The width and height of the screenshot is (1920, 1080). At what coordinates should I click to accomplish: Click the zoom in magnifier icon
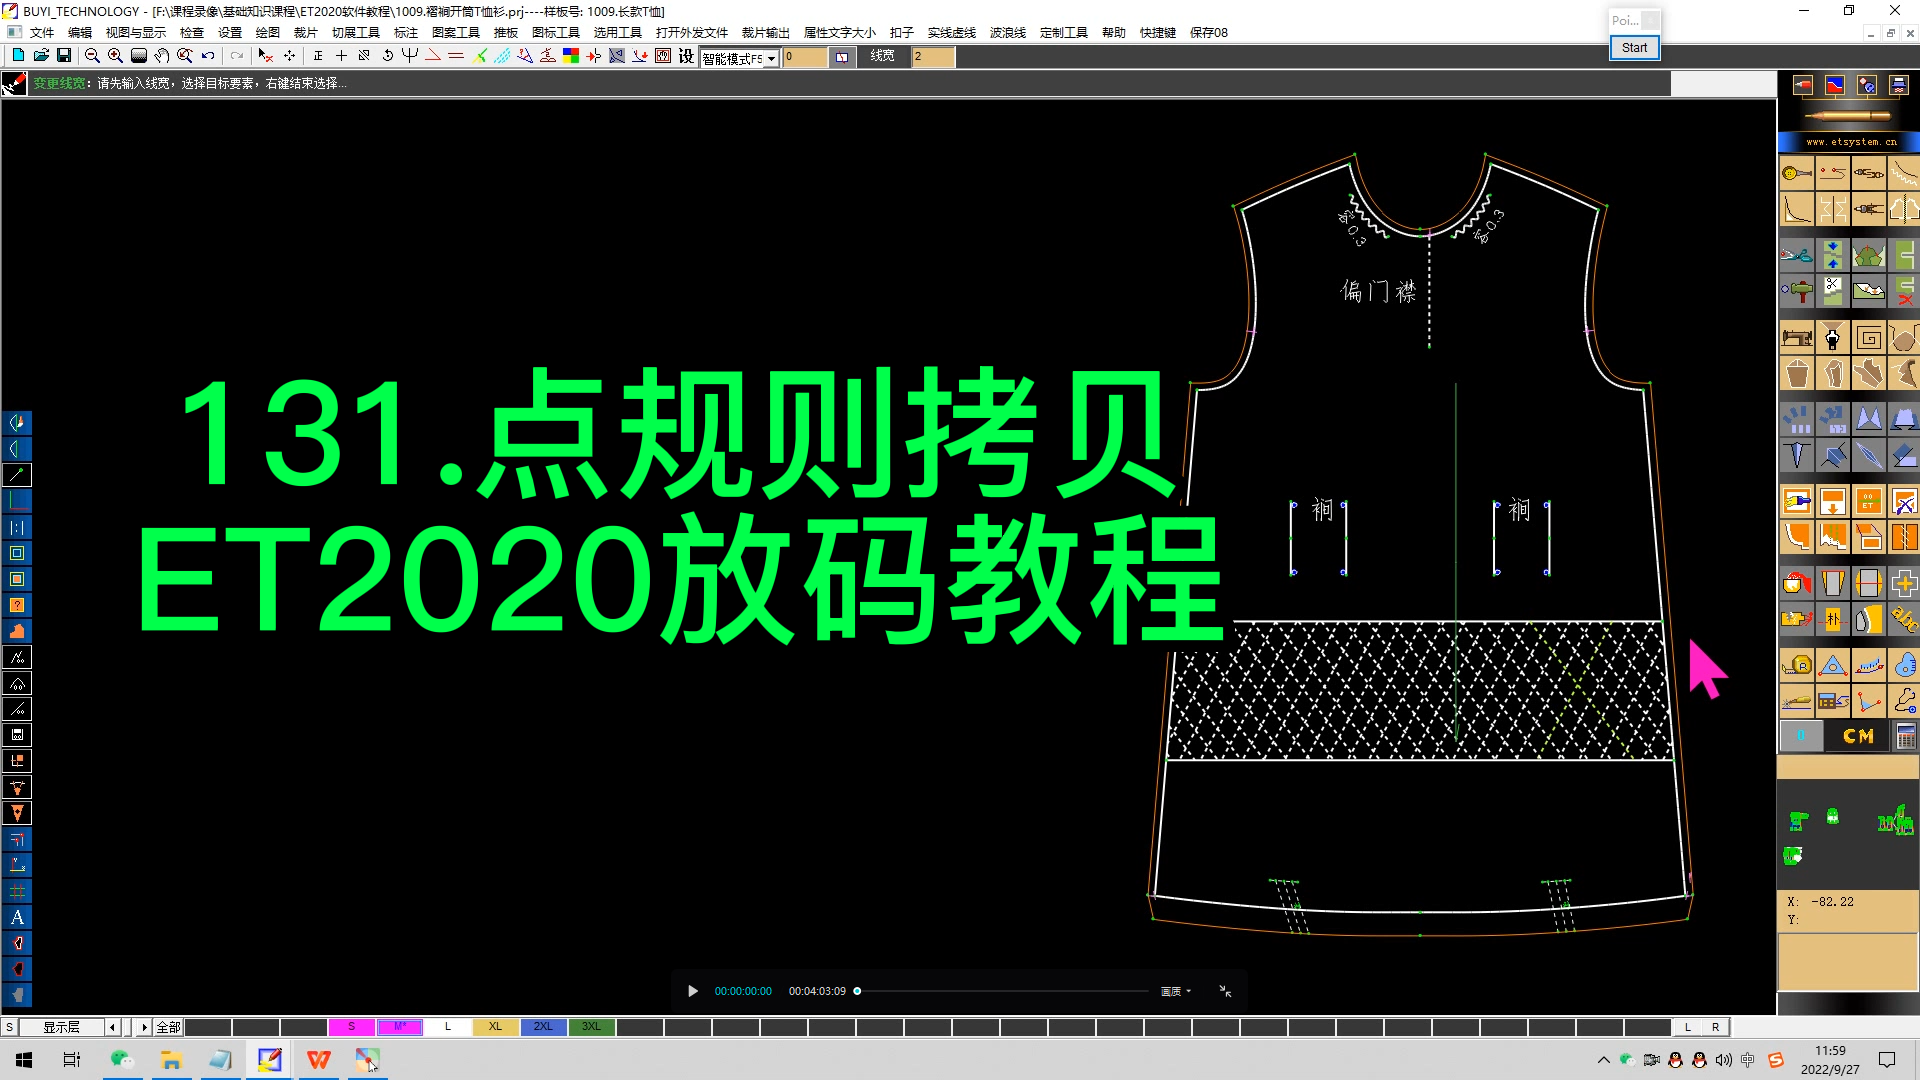pyautogui.click(x=115, y=56)
